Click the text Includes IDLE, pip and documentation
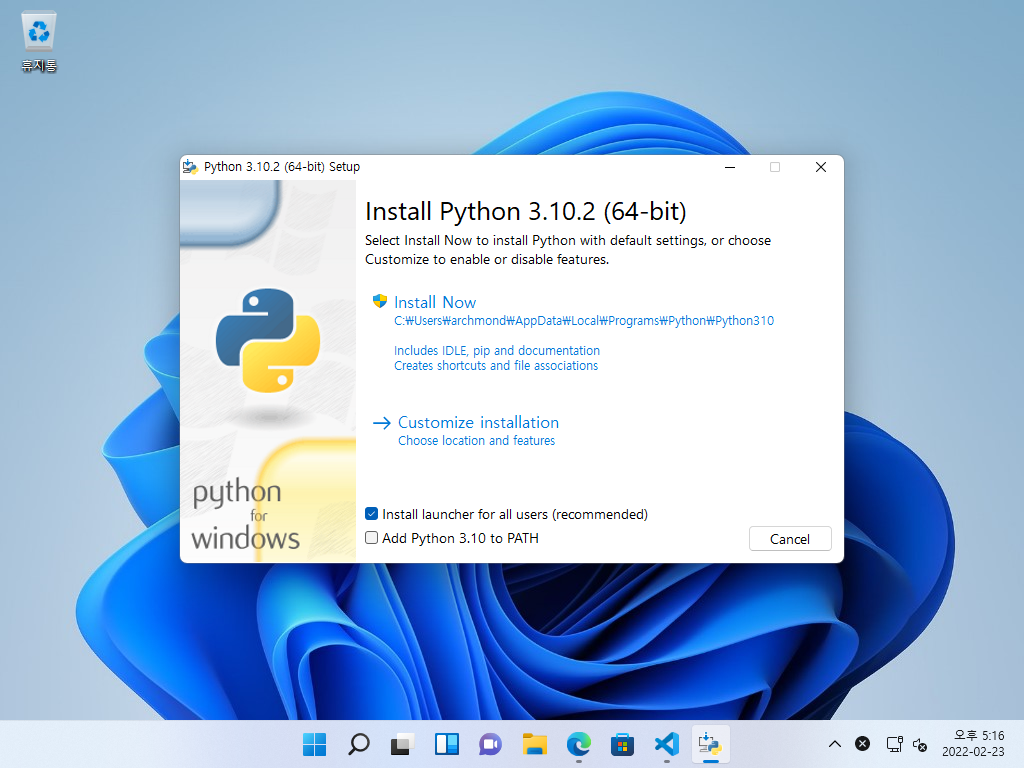 pos(497,351)
